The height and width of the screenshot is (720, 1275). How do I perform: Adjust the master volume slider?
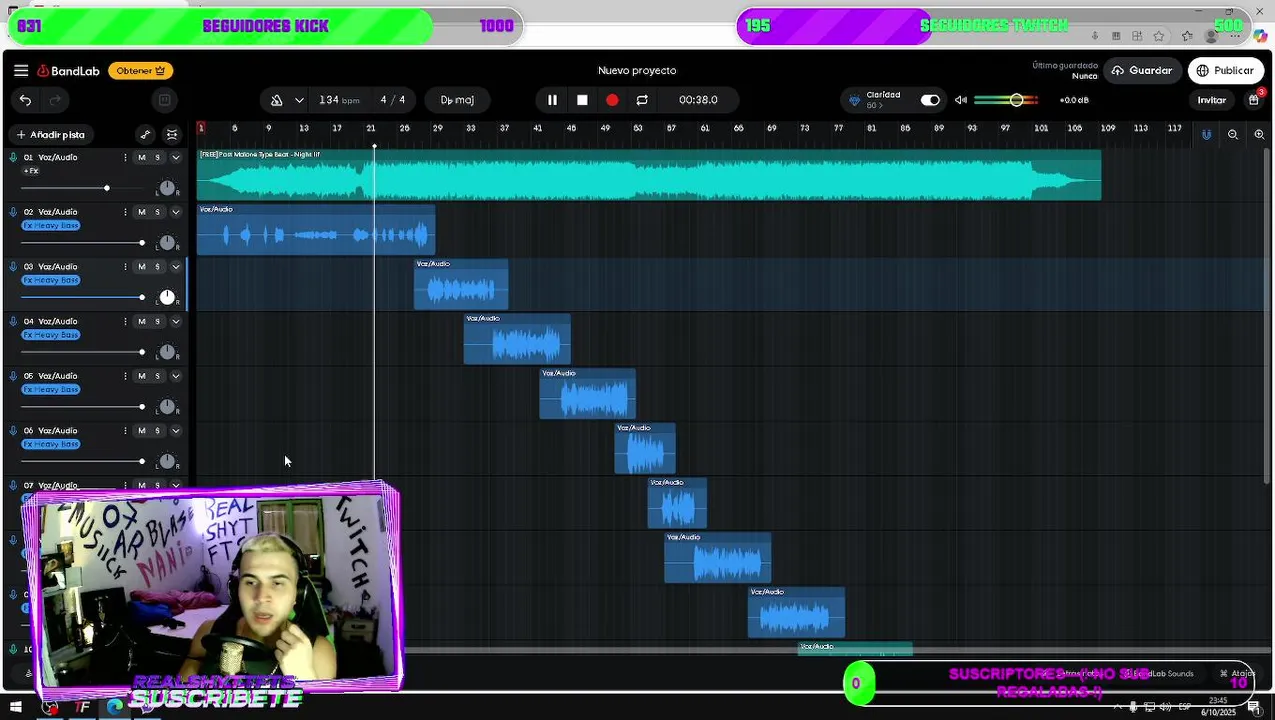[x=1005, y=100]
